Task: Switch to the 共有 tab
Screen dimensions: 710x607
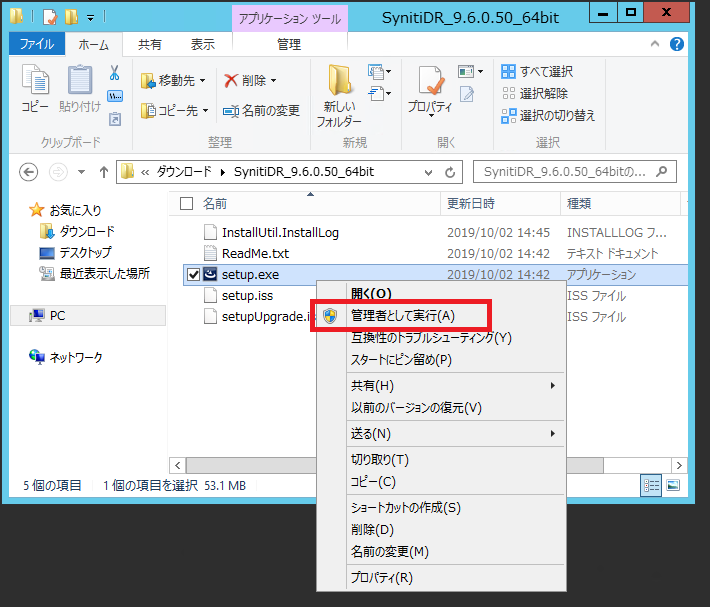Action: 149,44
